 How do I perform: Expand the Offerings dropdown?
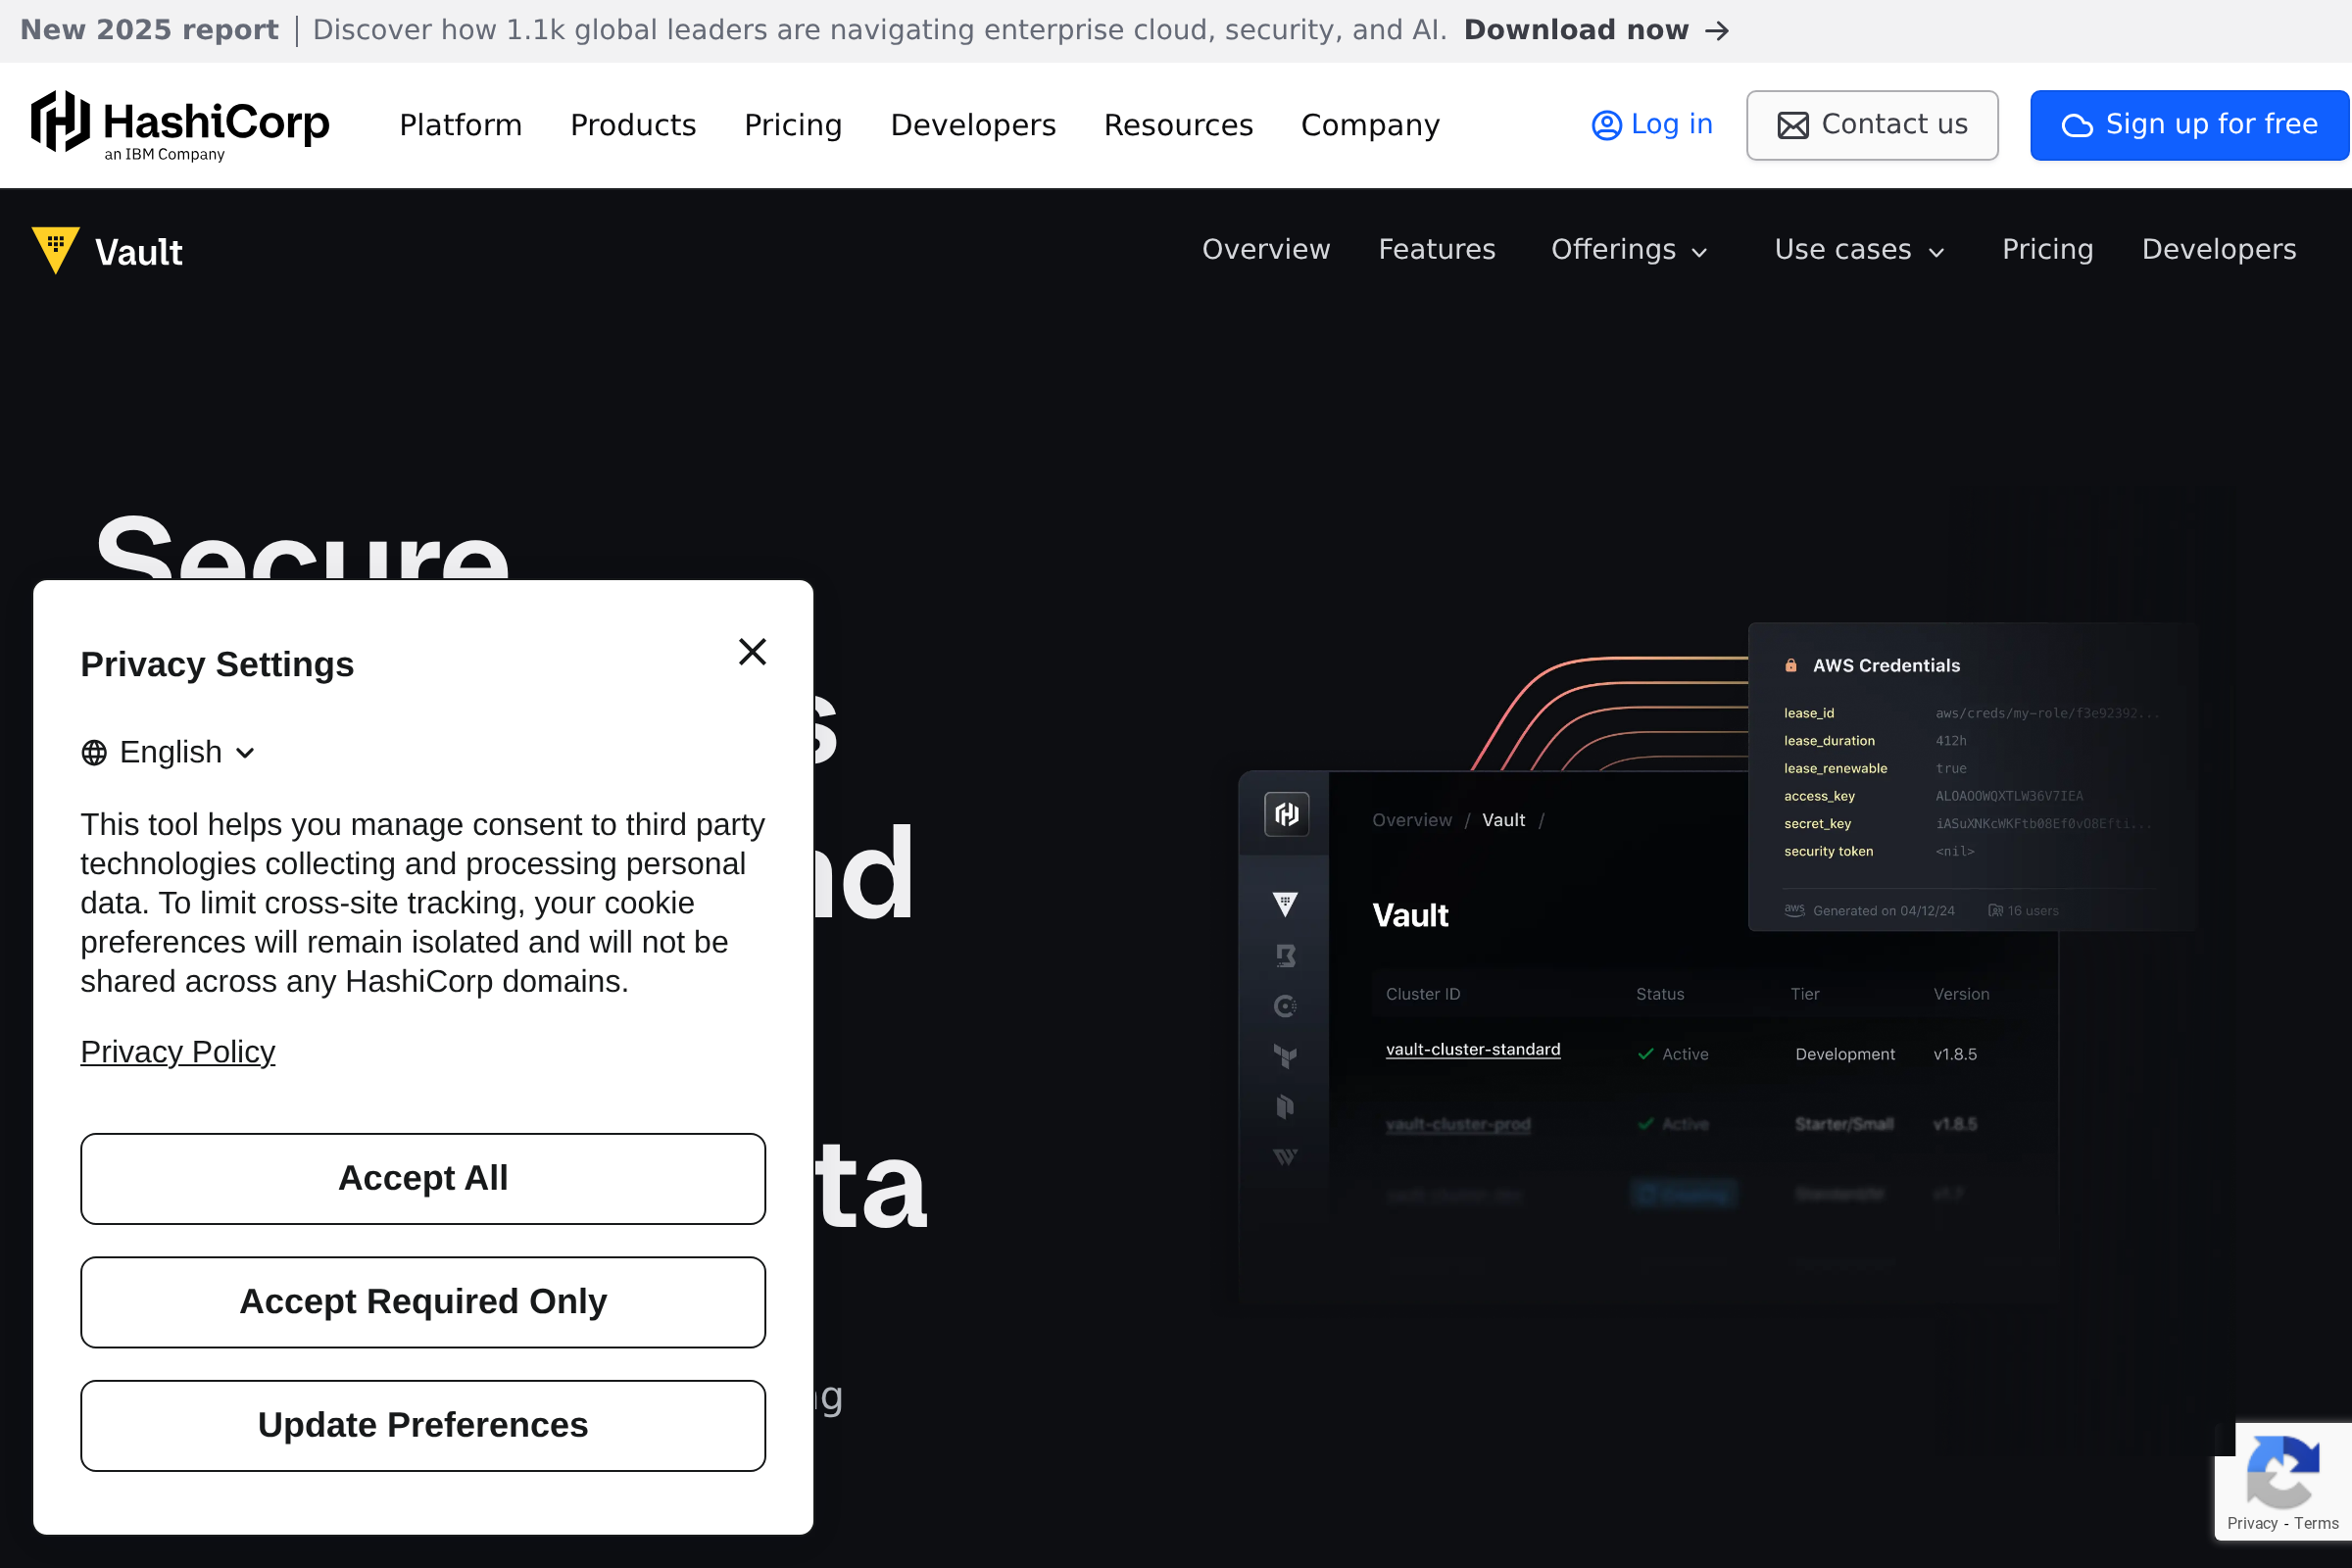coord(1629,250)
